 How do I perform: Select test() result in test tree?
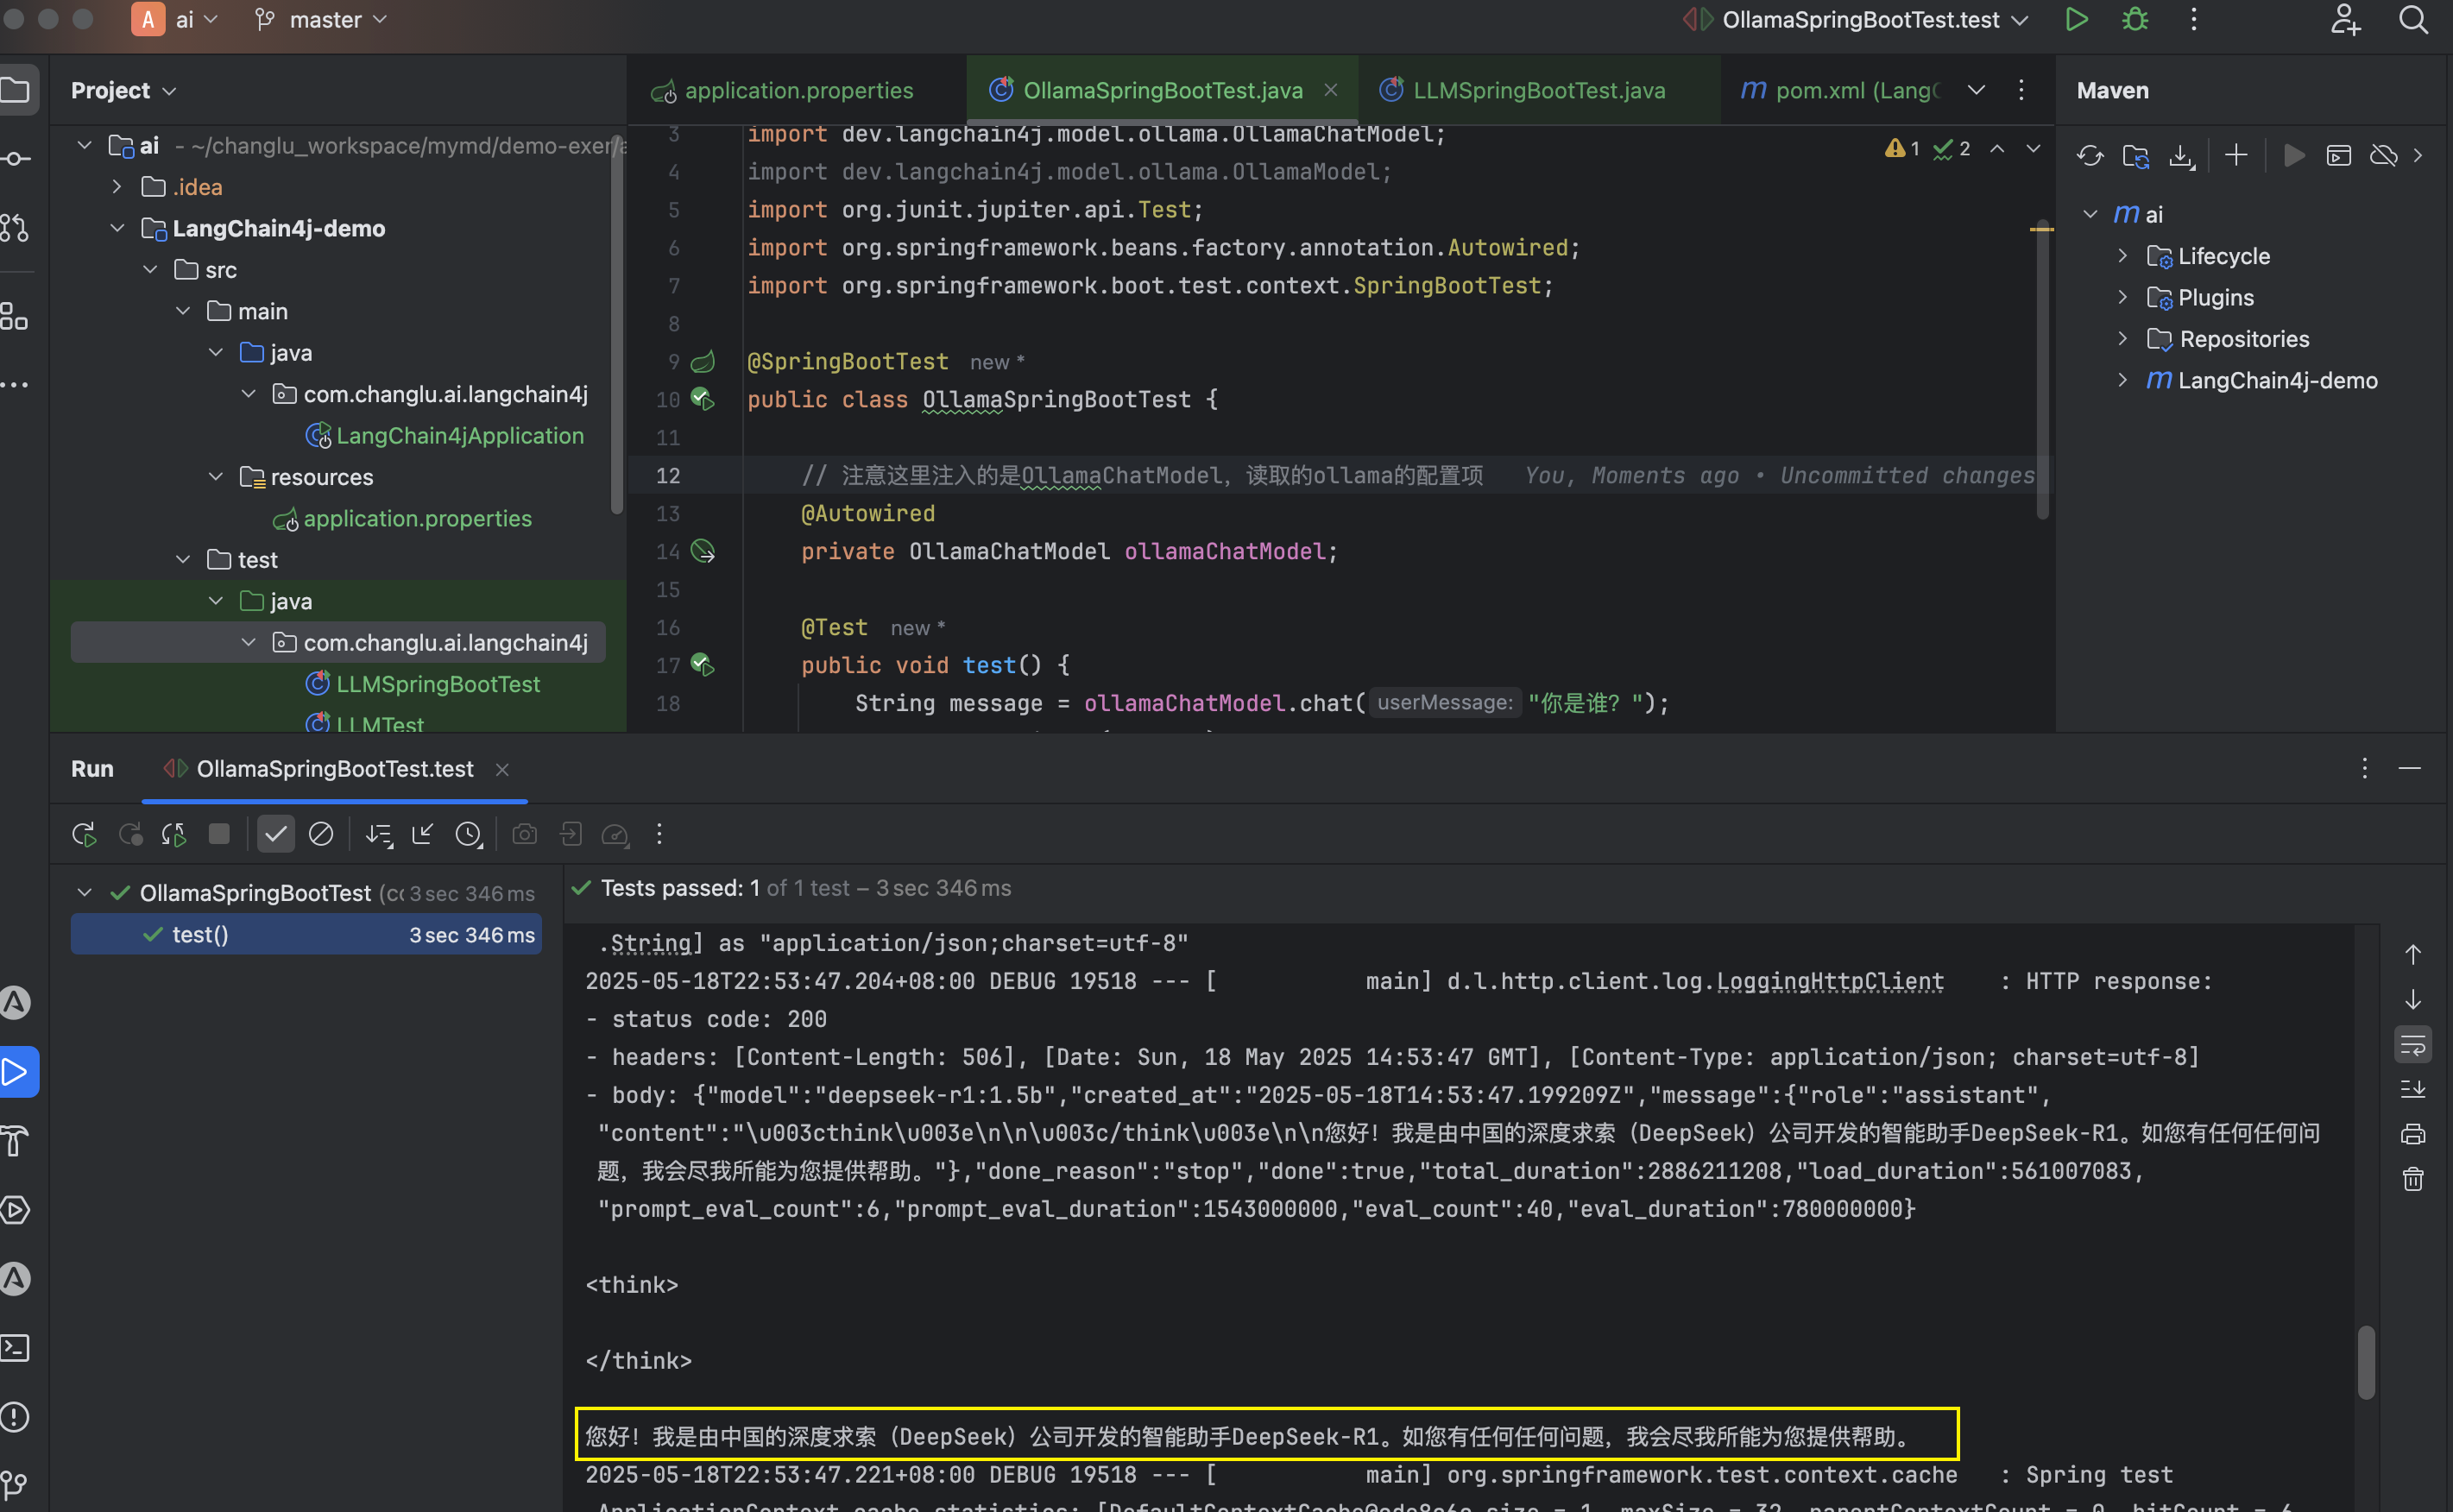(x=306, y=935)
